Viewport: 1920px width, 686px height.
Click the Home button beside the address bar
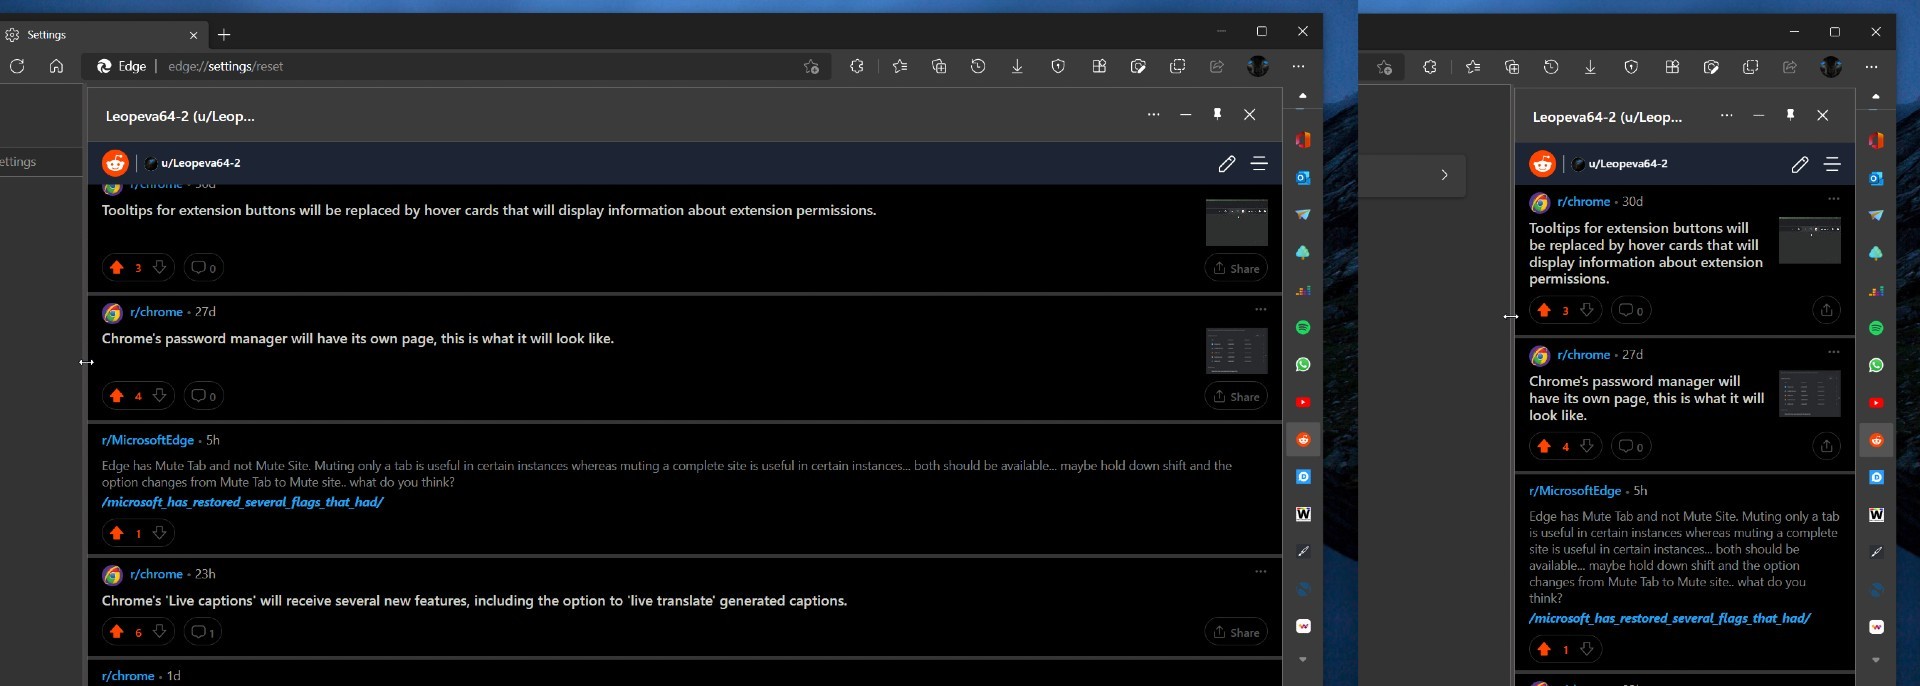point(56,66)
